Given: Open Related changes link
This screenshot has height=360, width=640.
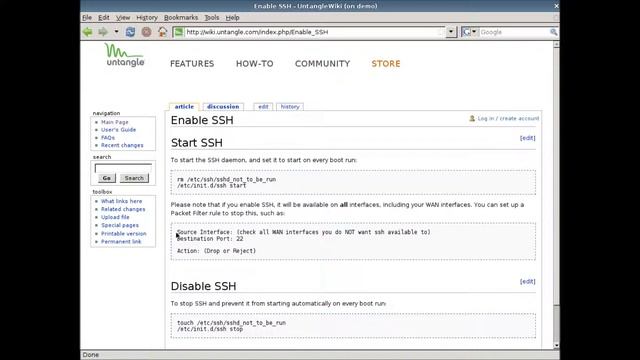Looking at the screenshot, I should click(123, 209).
